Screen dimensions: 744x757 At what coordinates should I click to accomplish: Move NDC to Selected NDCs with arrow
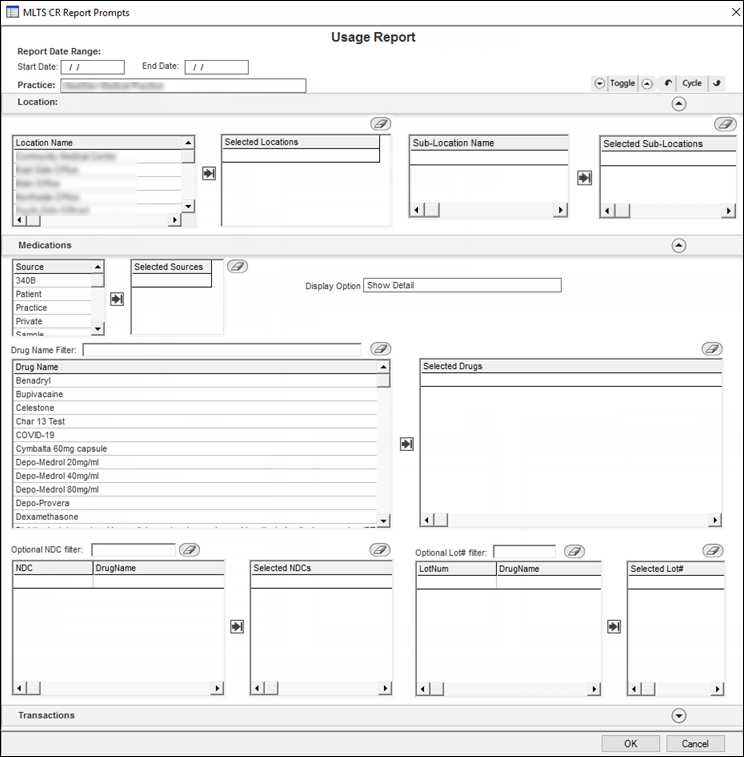(237, 627)
